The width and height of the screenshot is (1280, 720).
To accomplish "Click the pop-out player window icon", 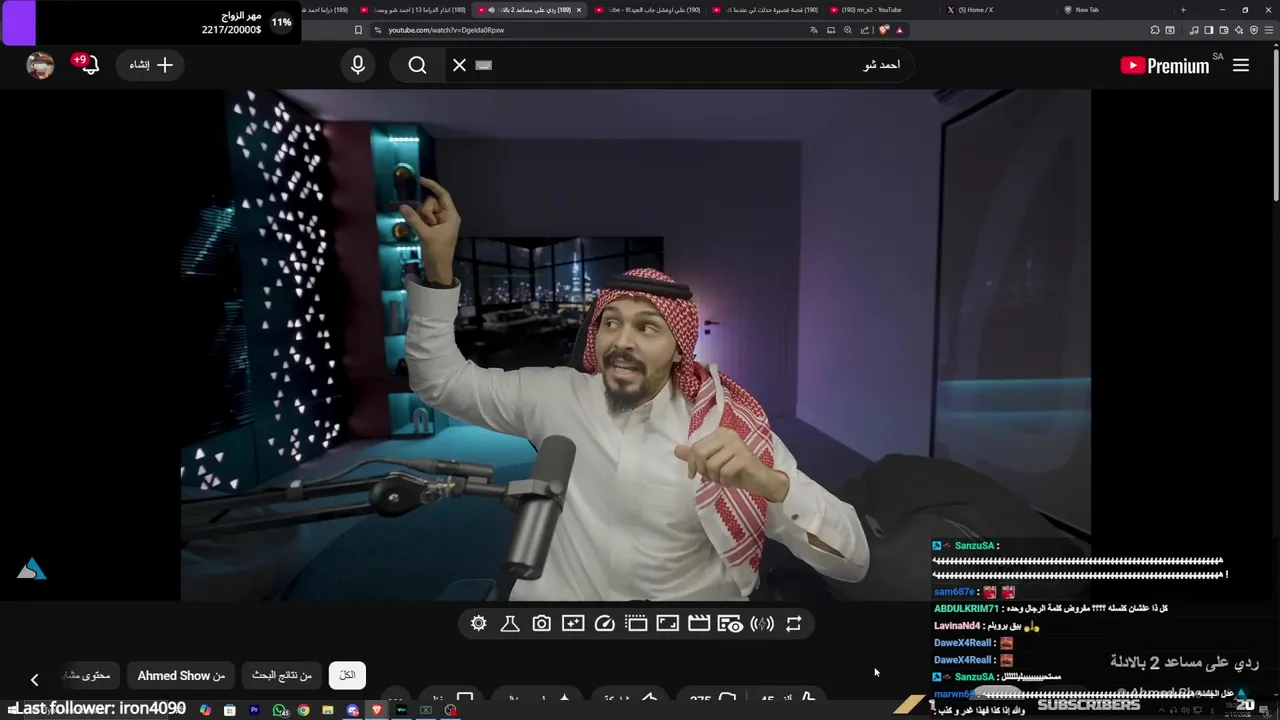I will tap(636, 624).
